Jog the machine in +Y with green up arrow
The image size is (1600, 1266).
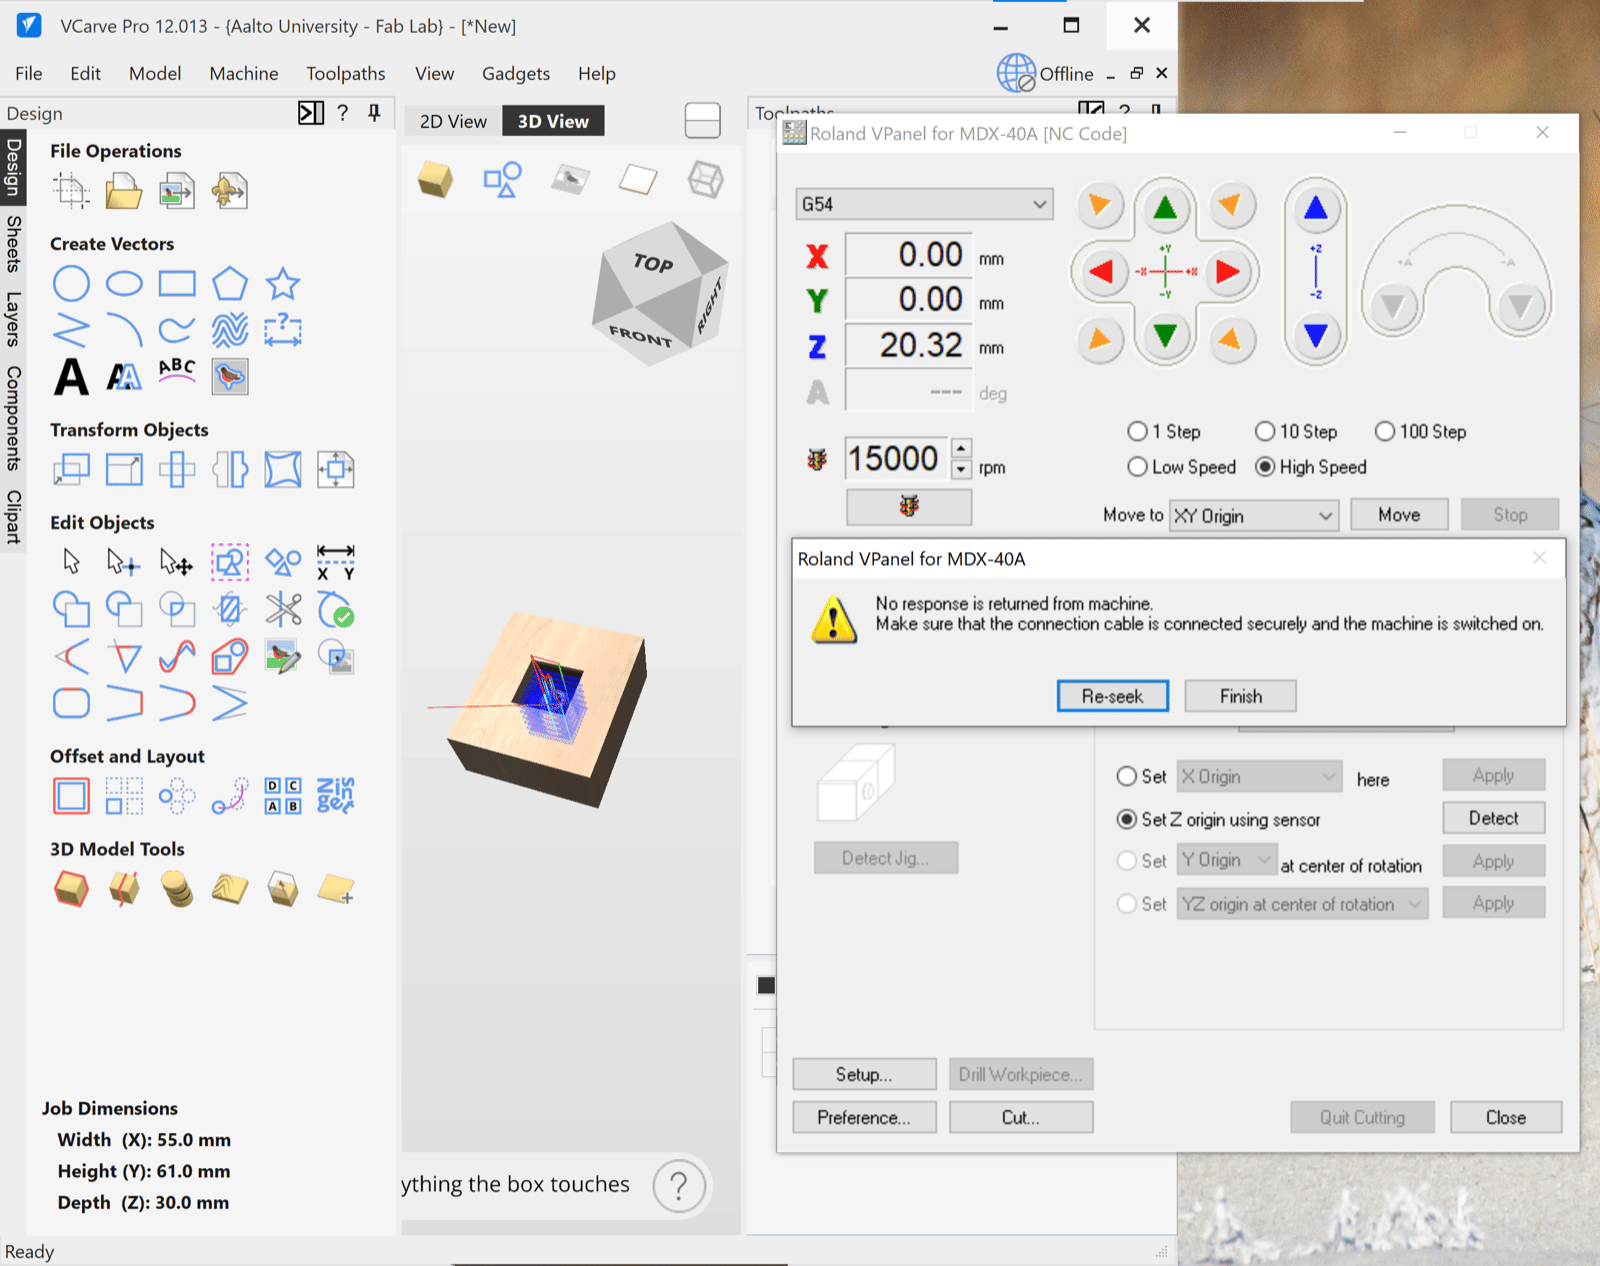[x=1165, y=208]
